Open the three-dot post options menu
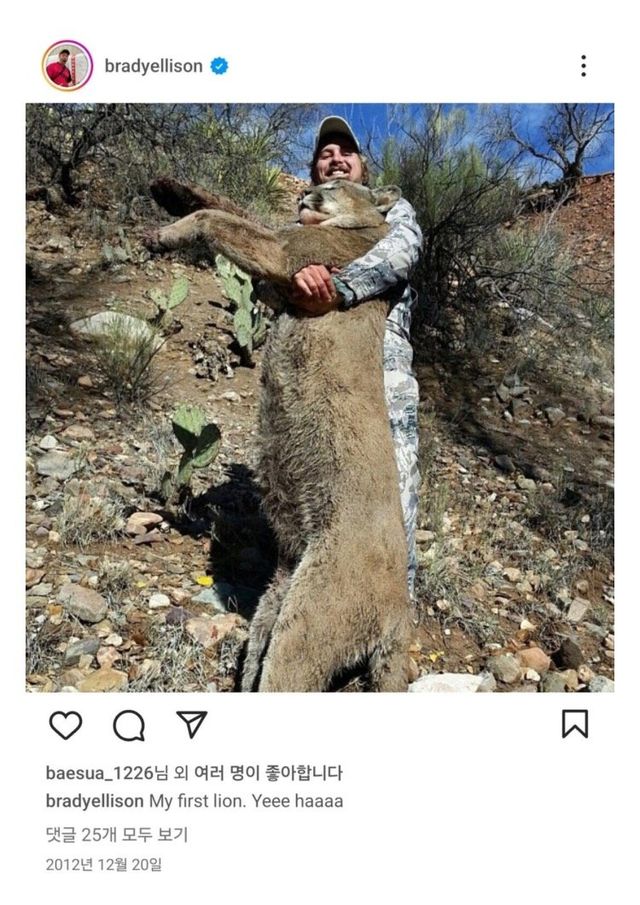This screenshot has height=905, width=640. coord(583,66)
